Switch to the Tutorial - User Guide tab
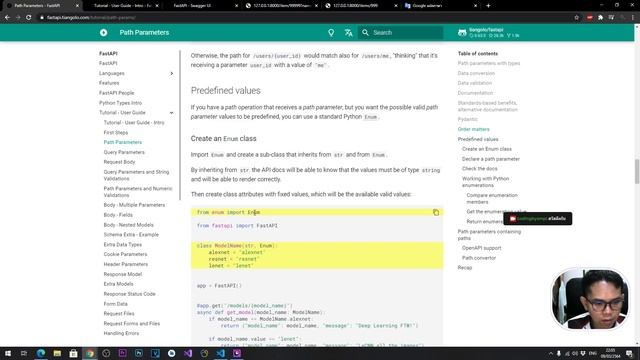 [122, 6]
